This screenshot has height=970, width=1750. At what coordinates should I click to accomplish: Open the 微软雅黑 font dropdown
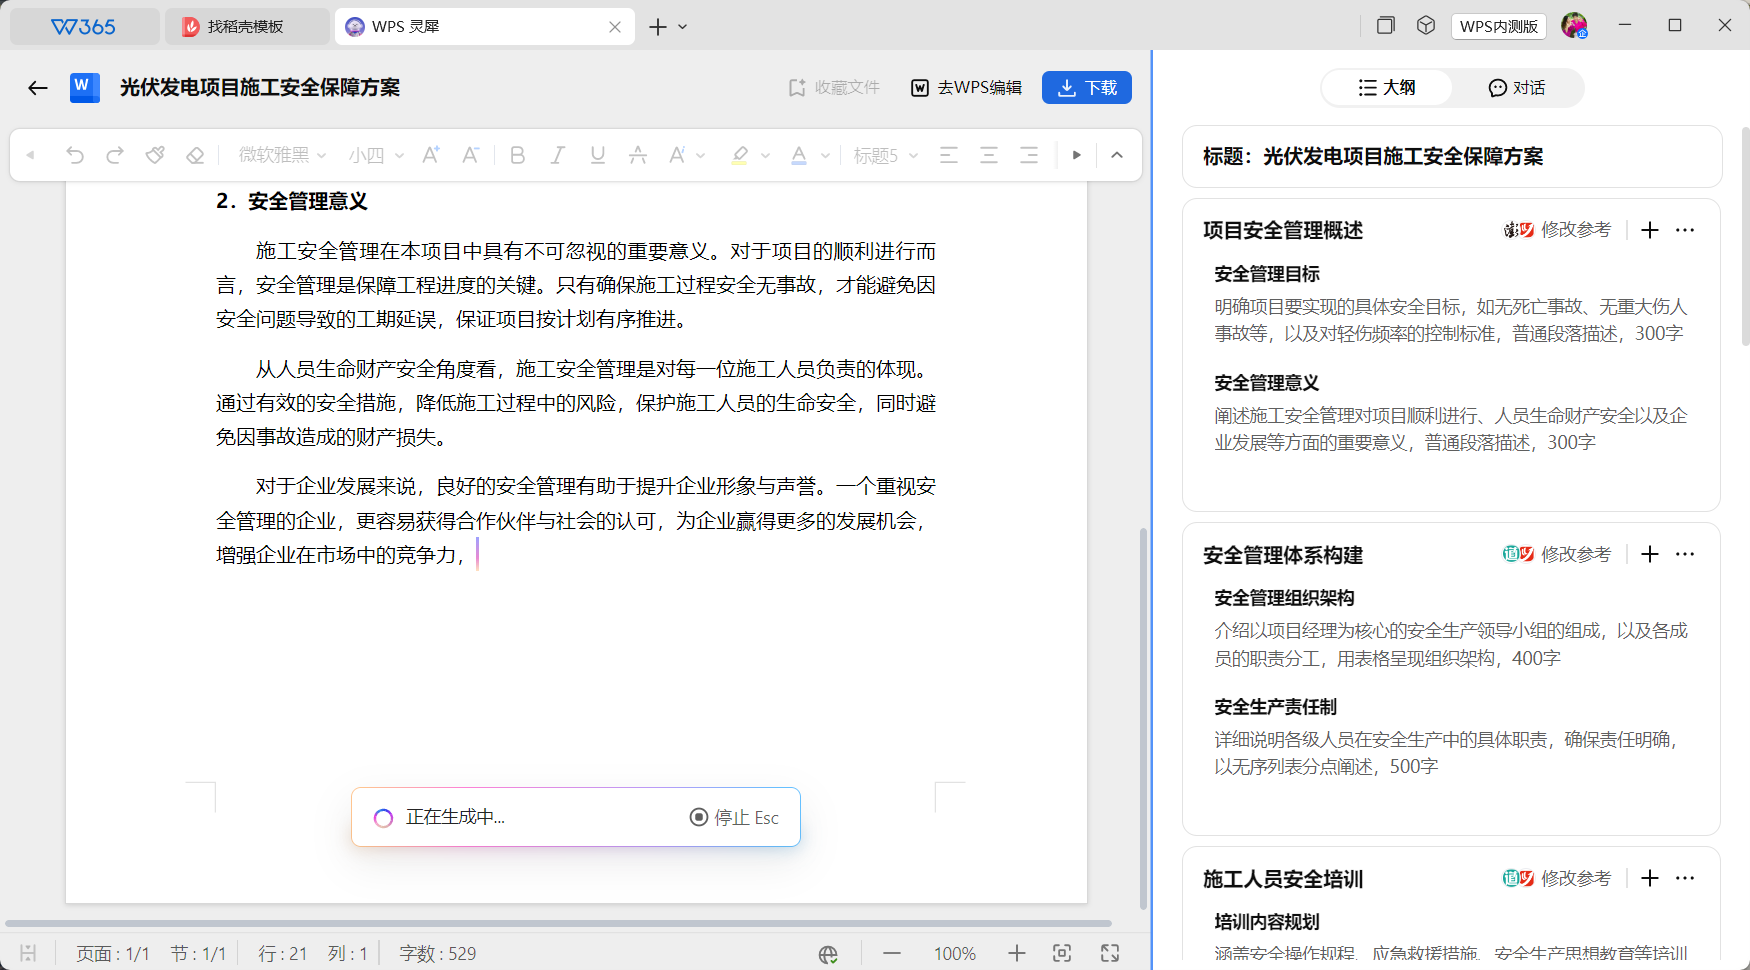[282, 155]
